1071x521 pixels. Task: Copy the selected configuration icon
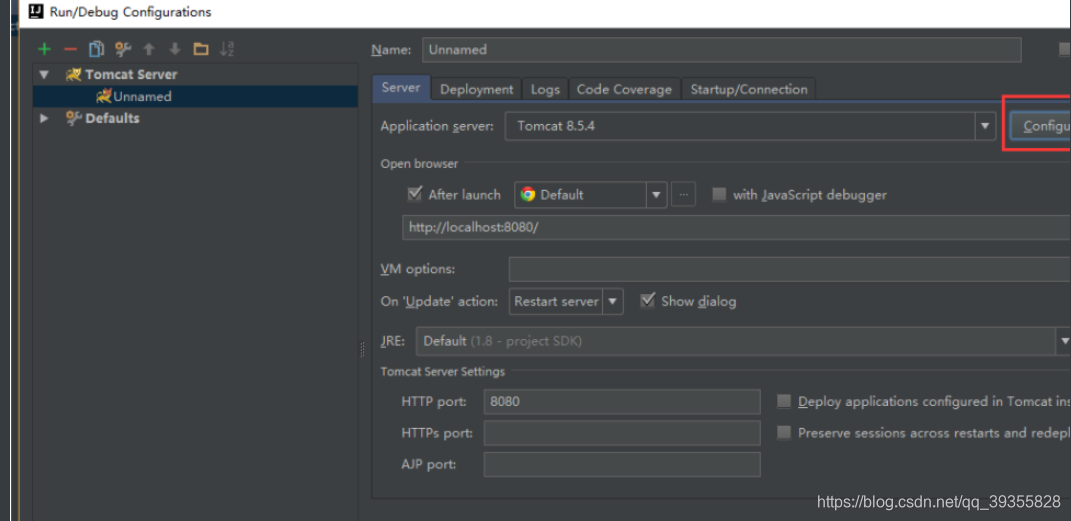[x=96, y=49]
